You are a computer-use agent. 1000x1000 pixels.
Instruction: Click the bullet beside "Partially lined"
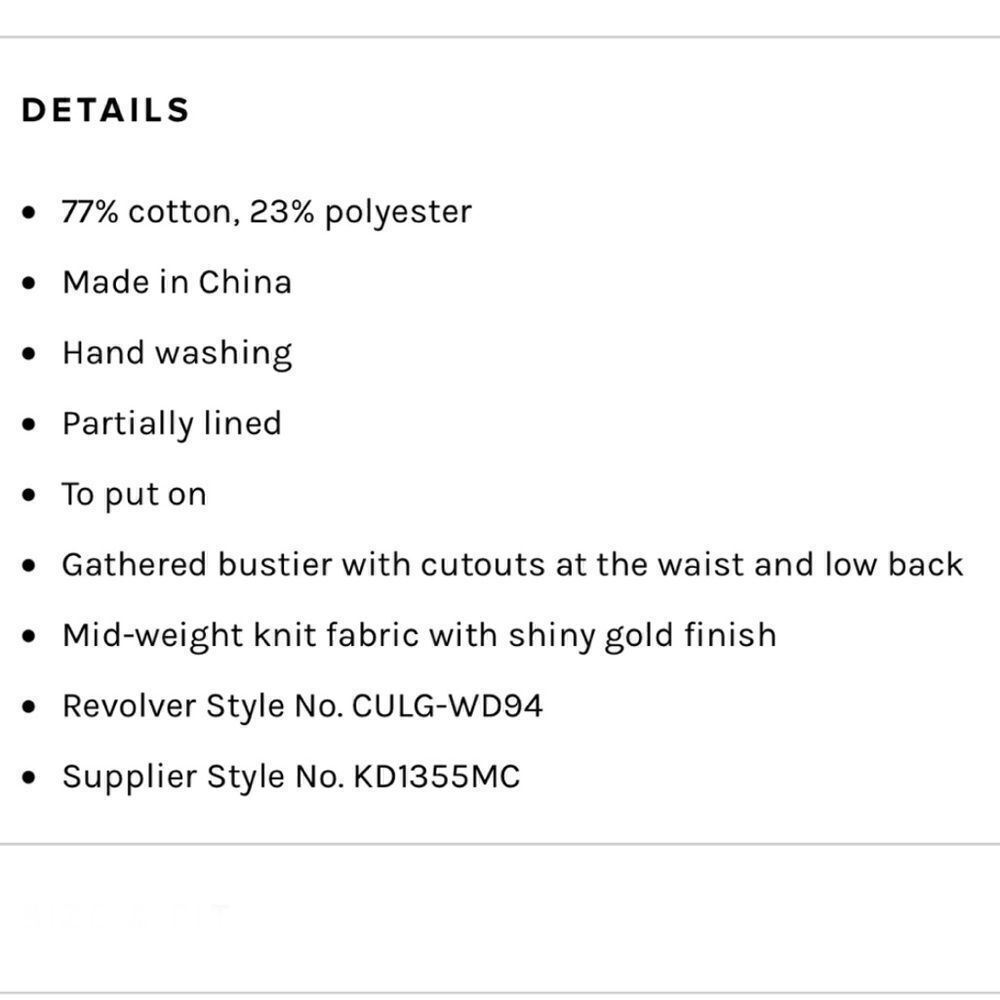coord(32,425)
